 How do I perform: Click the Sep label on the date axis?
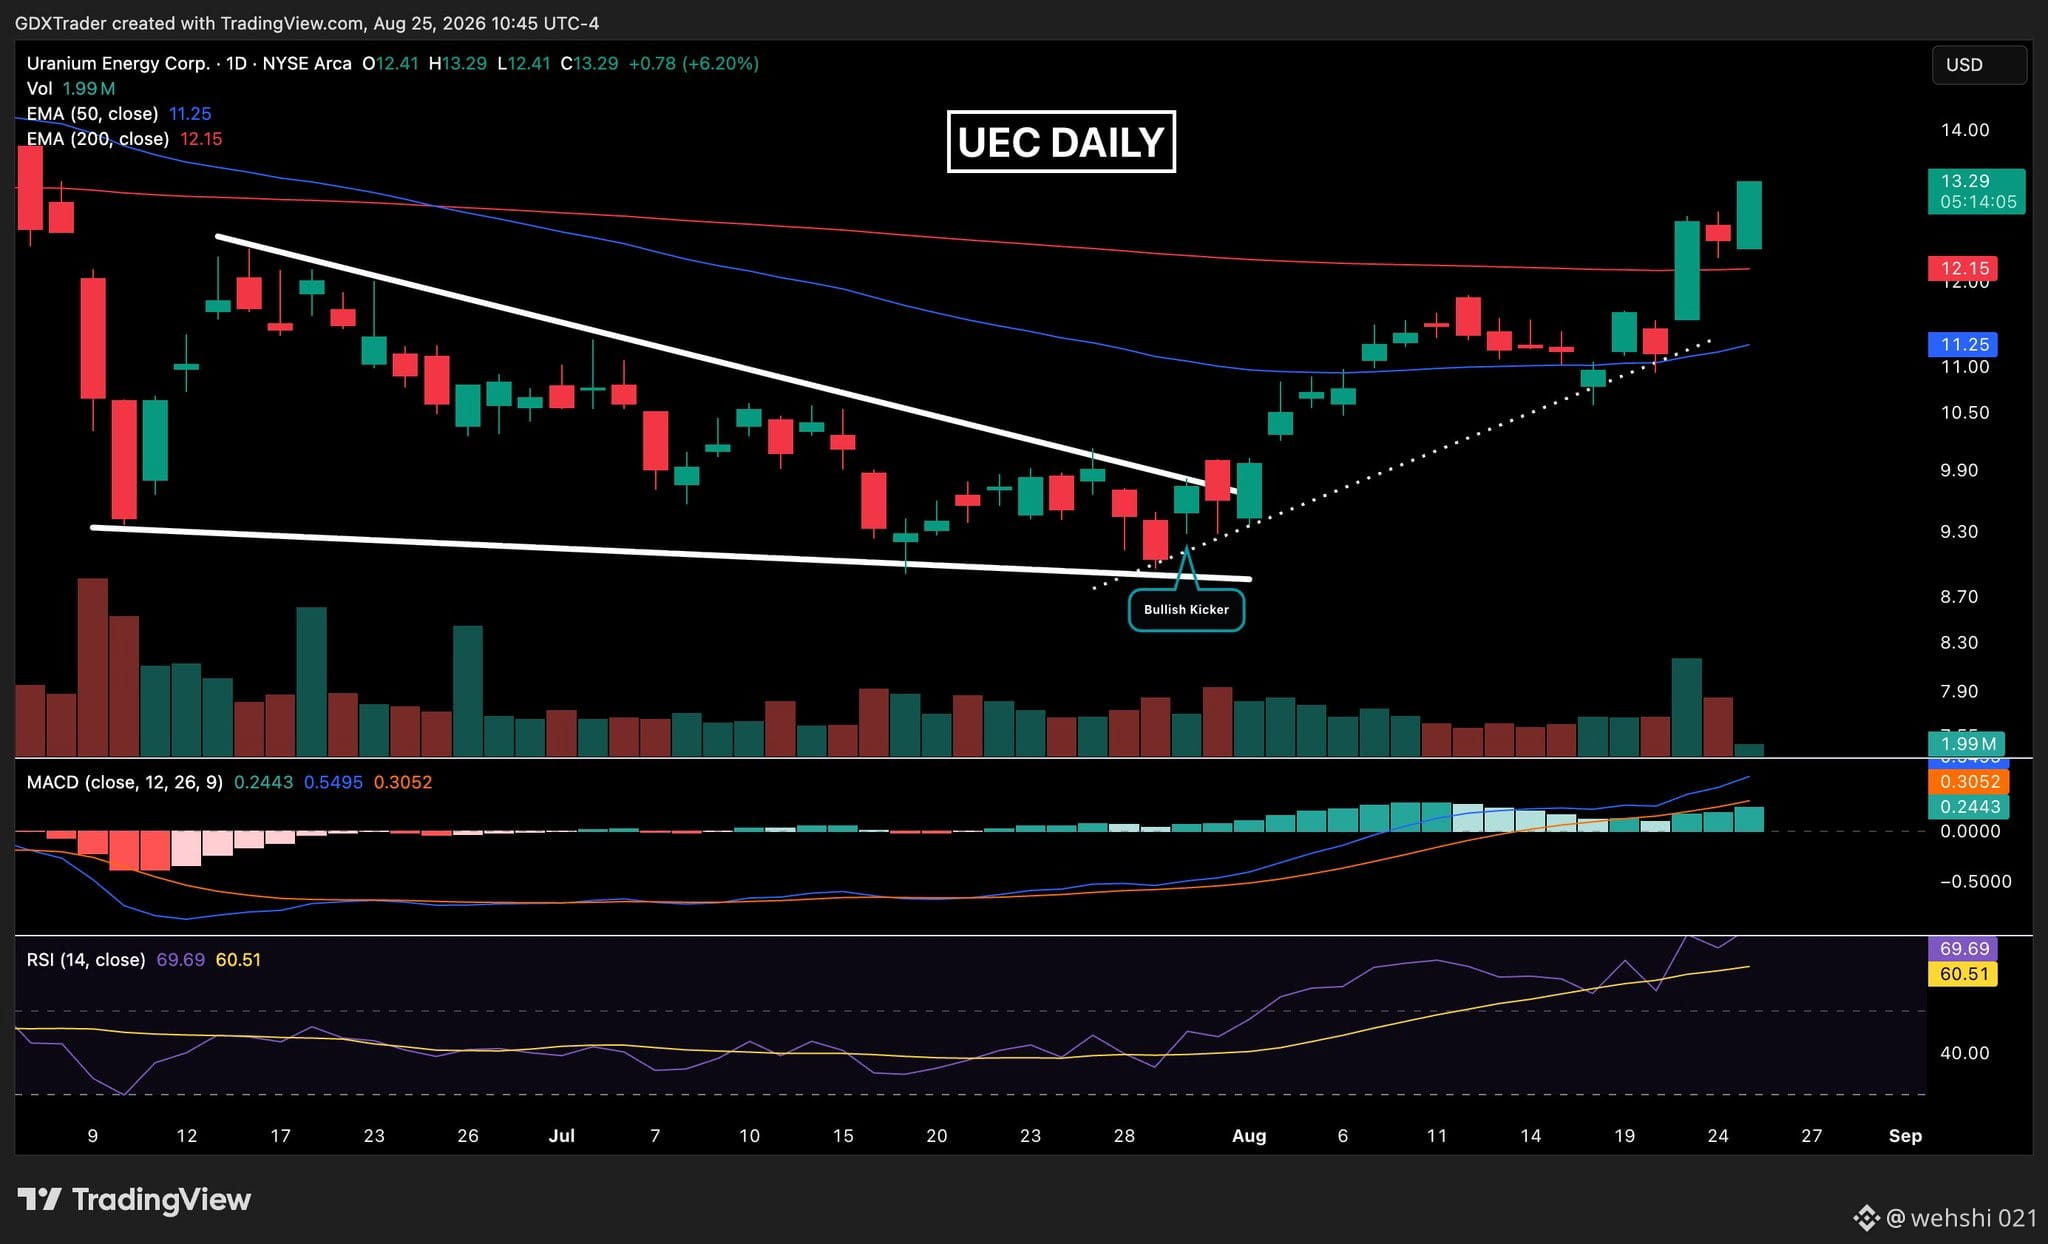click(x=1905, y=1136)
